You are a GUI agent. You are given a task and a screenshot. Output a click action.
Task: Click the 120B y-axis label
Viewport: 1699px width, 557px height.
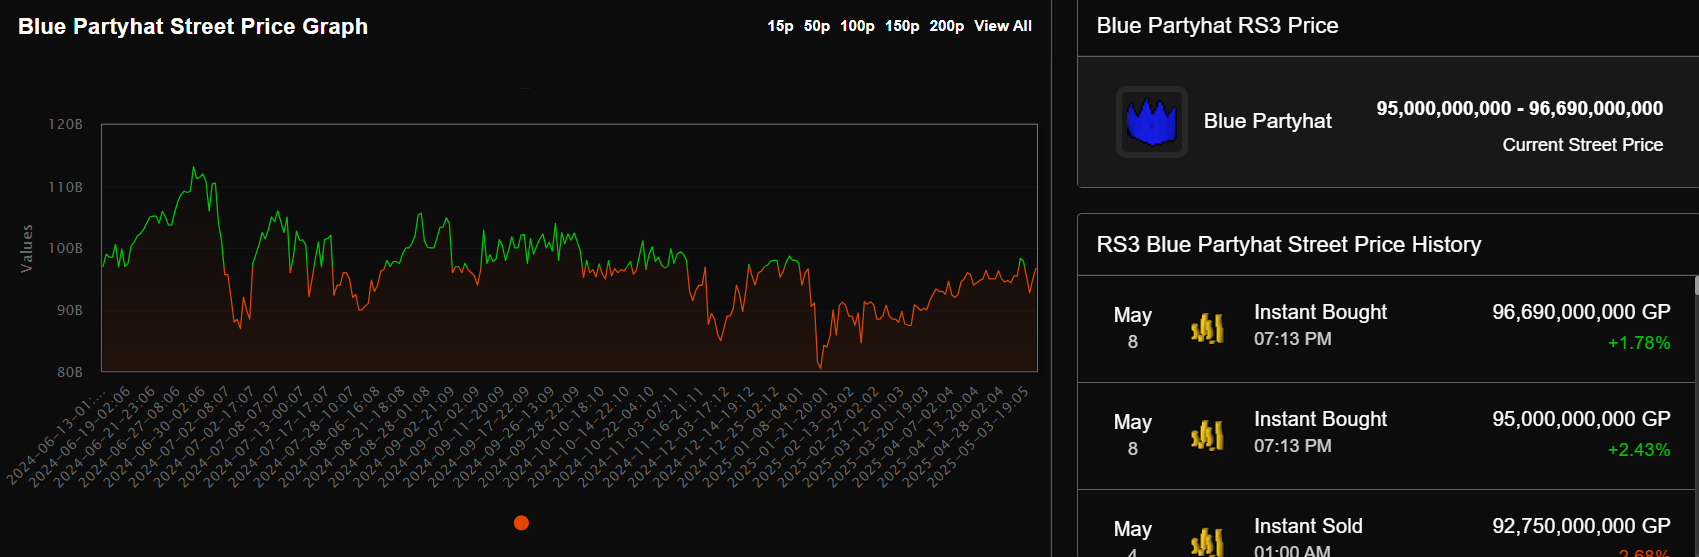click(66, 125)
